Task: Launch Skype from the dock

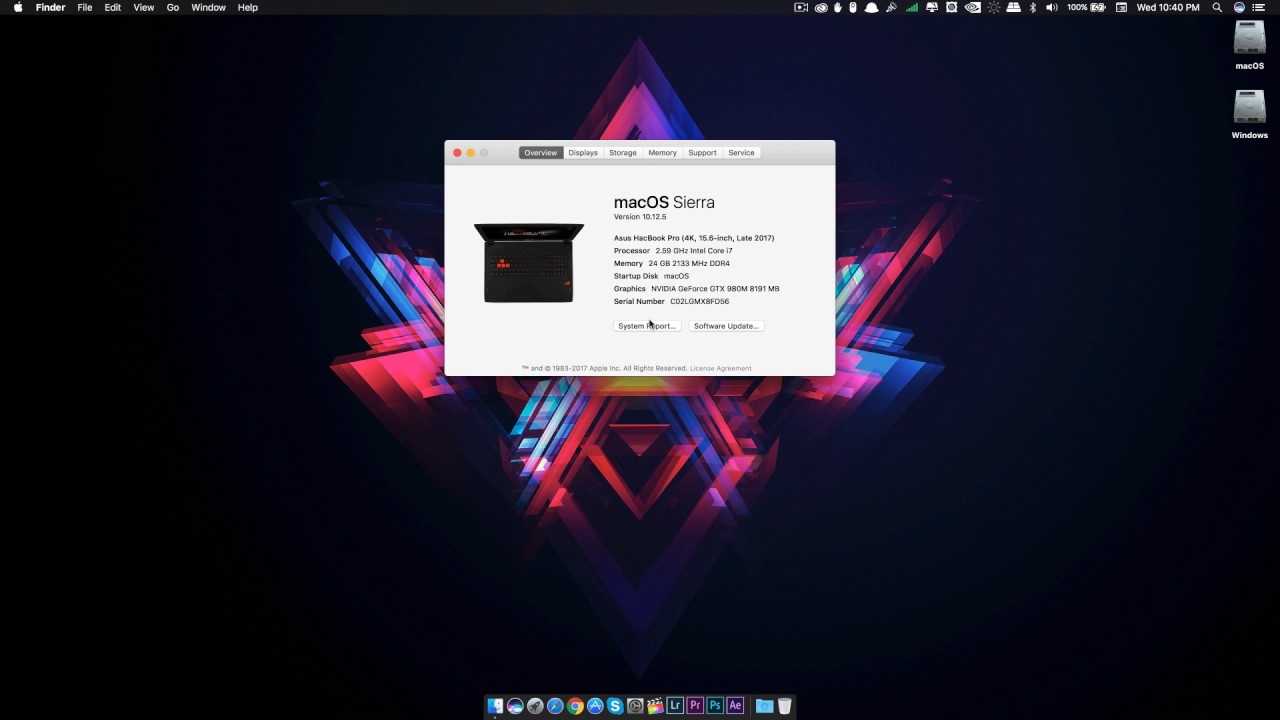Action: (615, 706)
